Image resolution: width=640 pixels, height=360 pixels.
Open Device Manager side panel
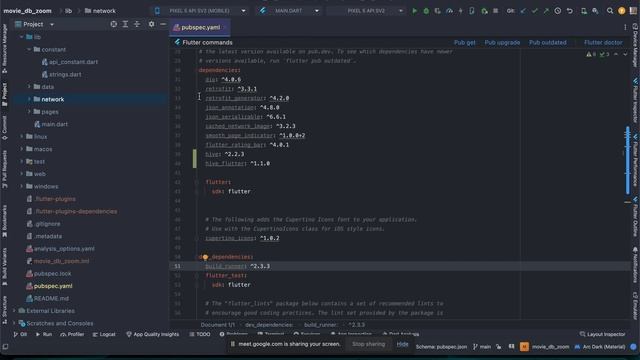coord(635,45)
